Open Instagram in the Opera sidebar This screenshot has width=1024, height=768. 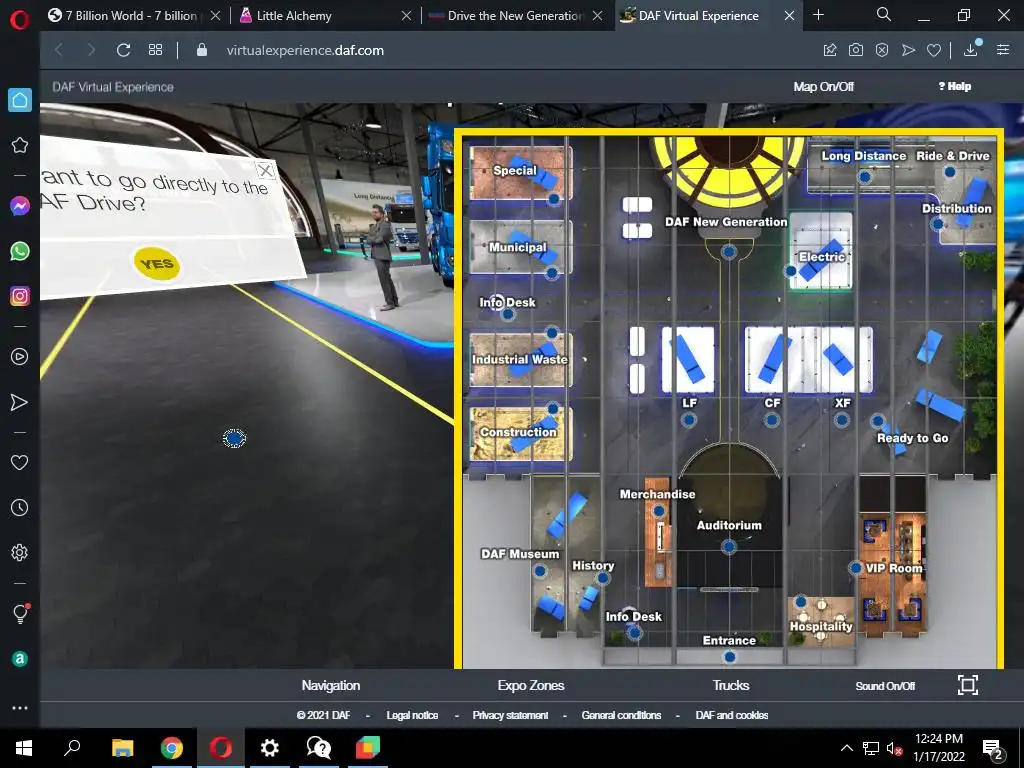pos(20,296)
